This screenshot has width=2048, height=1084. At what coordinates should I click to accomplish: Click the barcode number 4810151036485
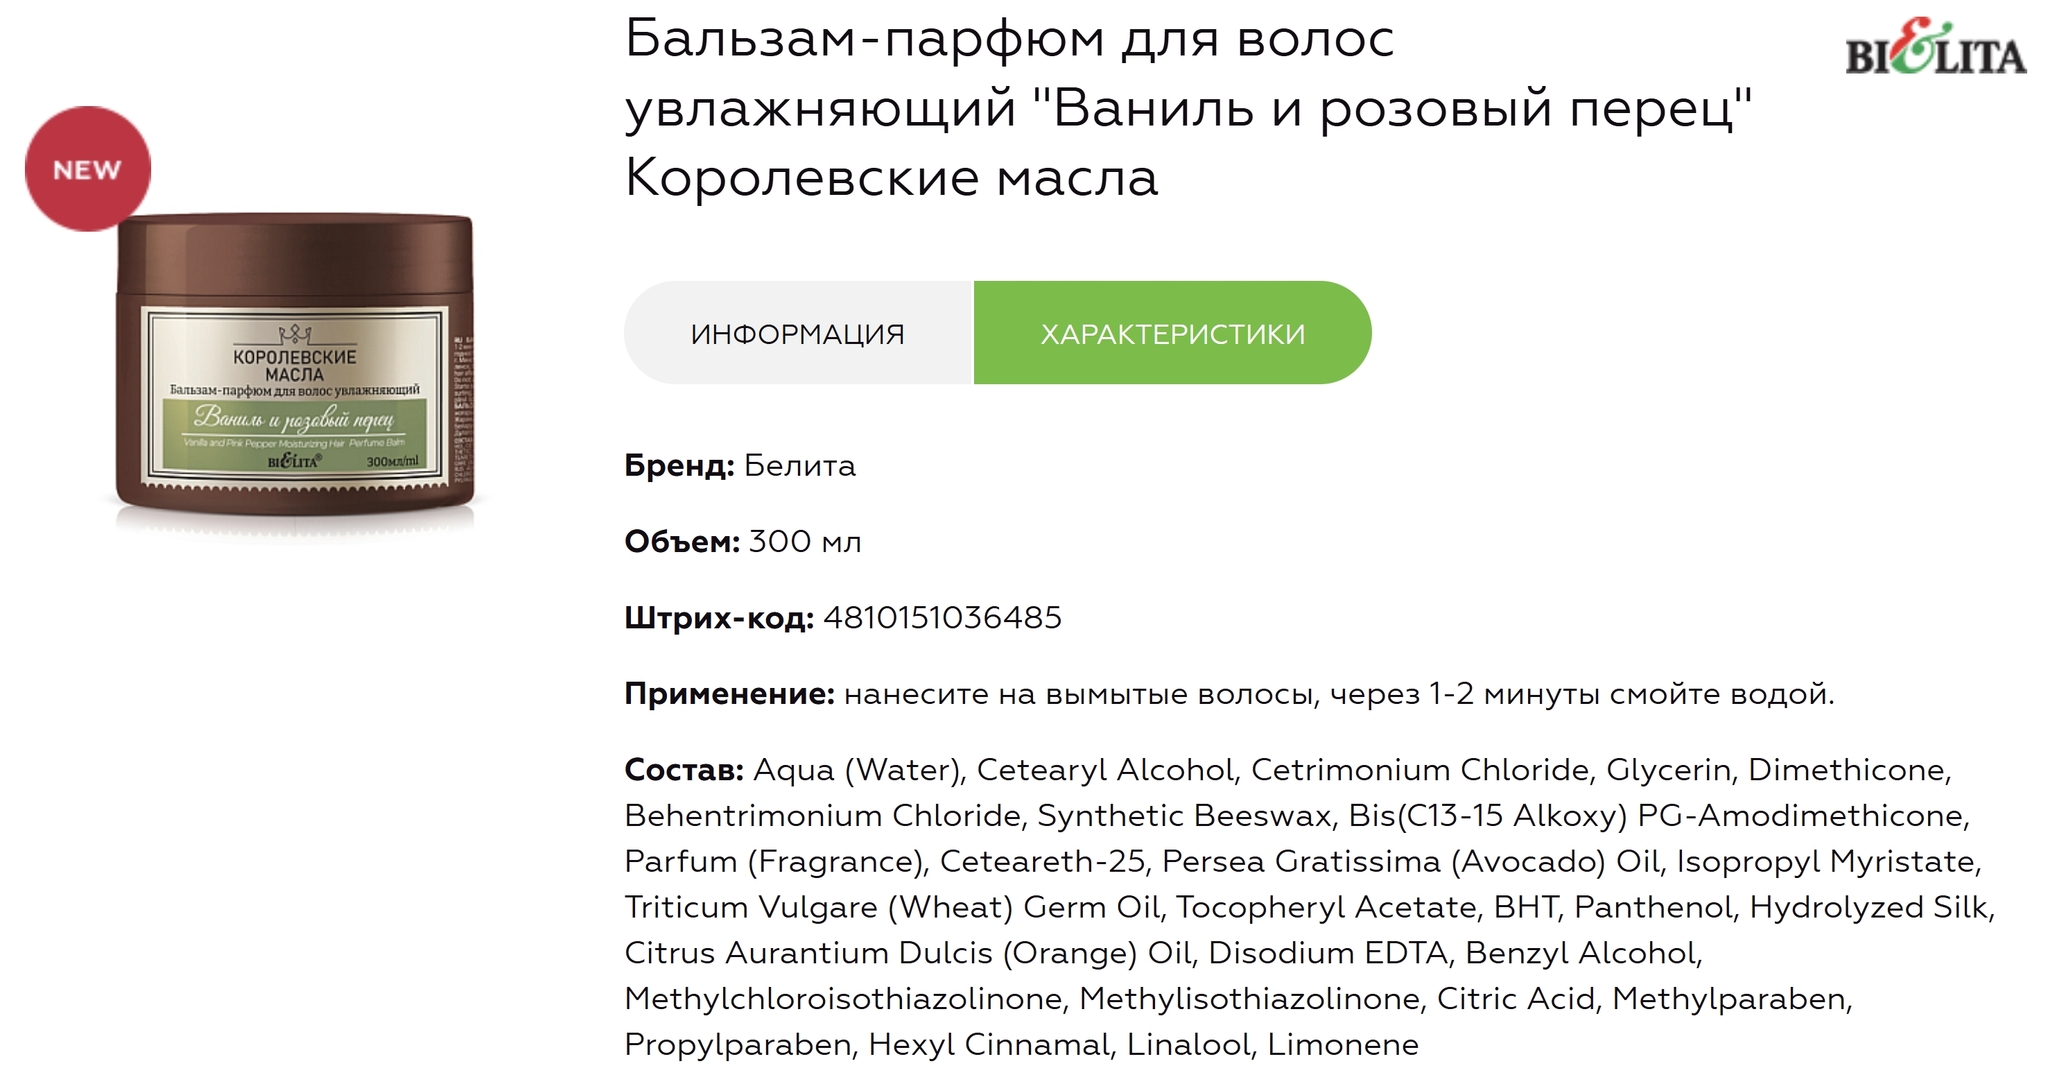(942, 618)
